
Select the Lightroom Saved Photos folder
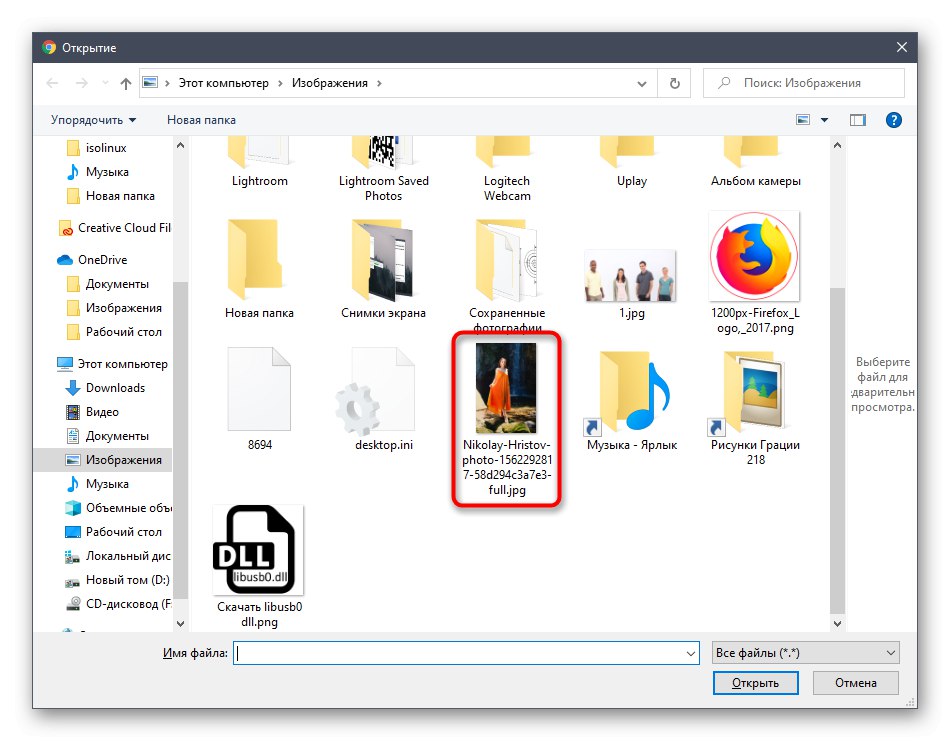tap(384, 168)
